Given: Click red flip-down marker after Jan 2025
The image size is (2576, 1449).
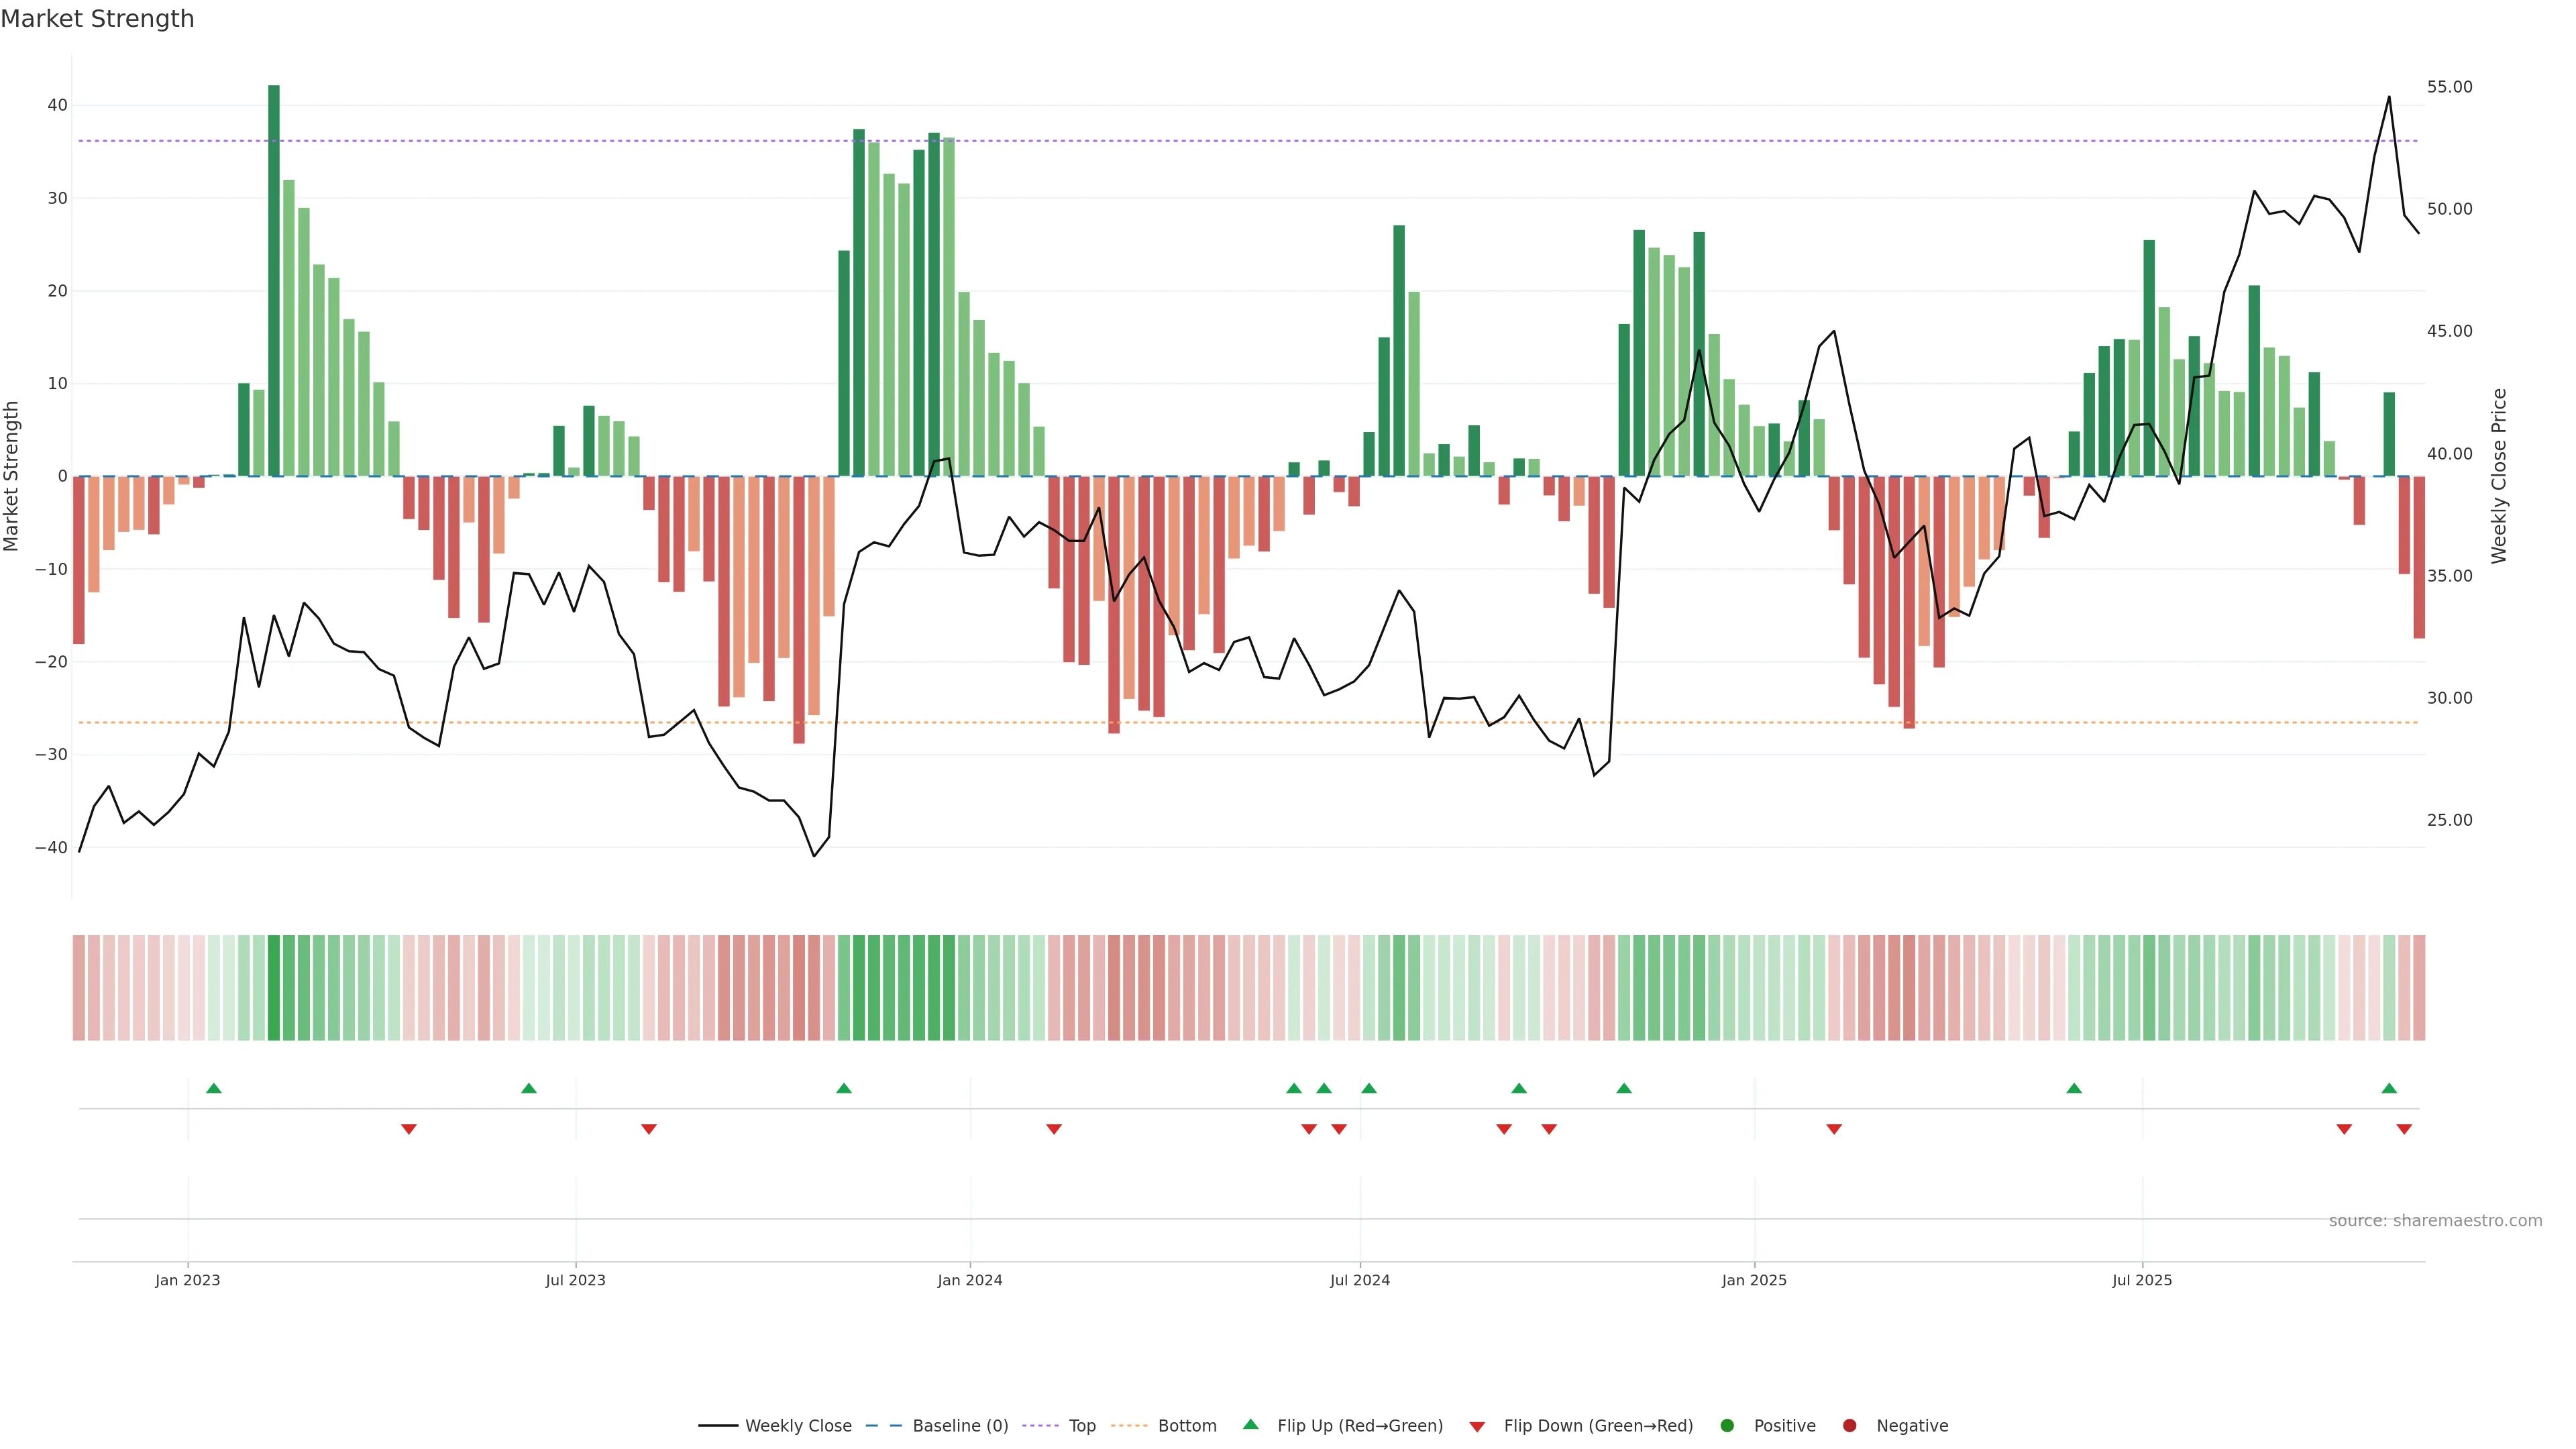Looking at the screenshot, I should pos(1834,1129).
